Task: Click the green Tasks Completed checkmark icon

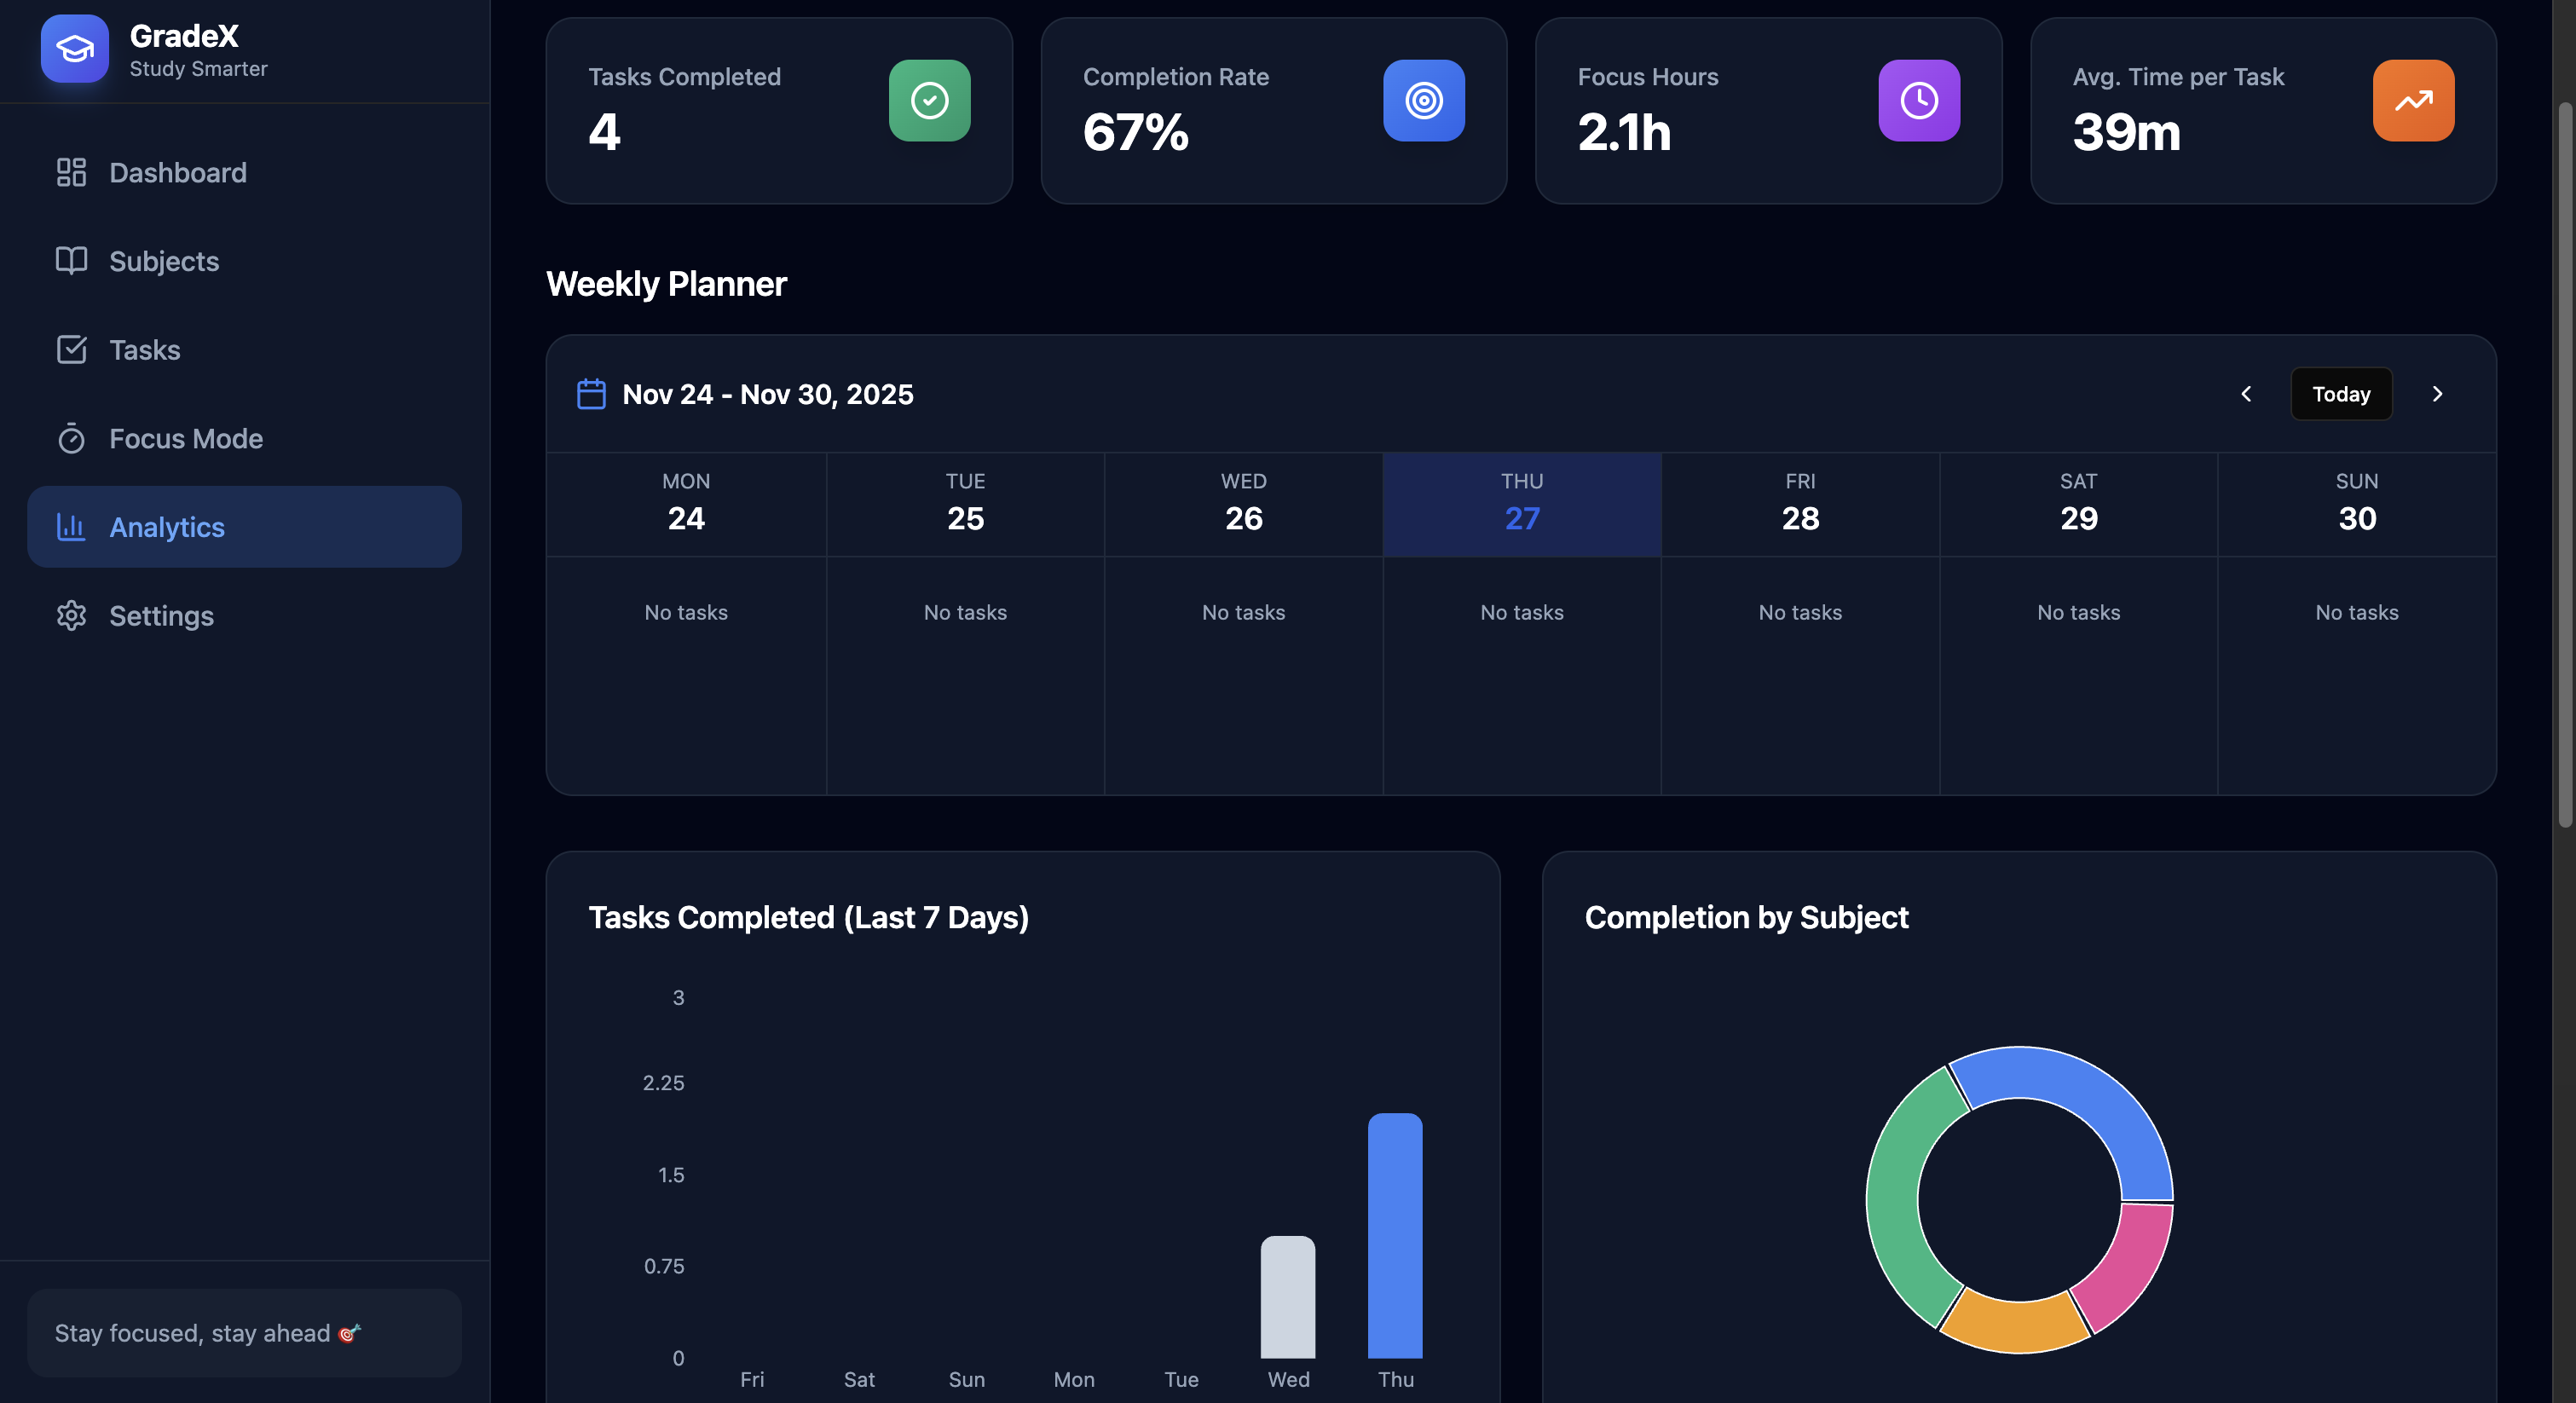Action: pyautogui.click(x=929, y=100)
